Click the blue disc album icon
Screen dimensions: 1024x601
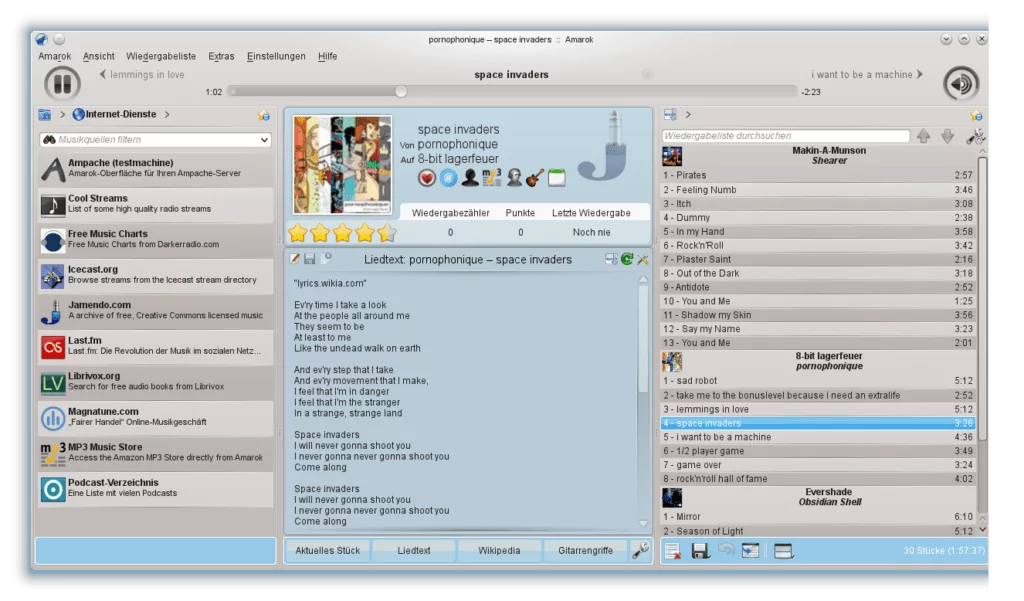pos(449,178)
